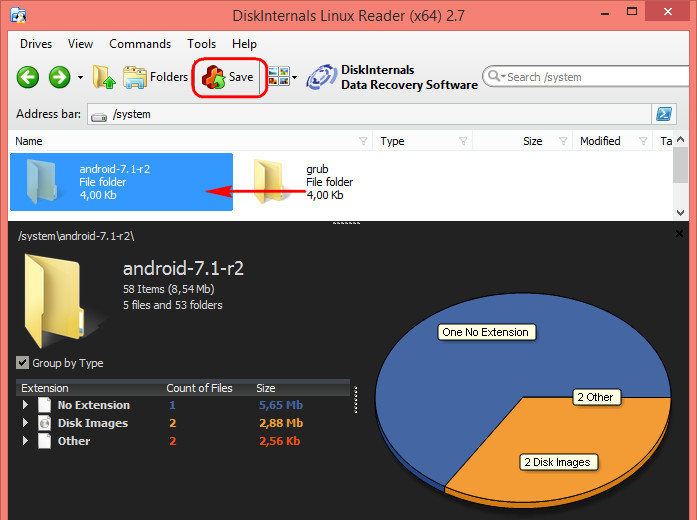Viewport: 697px width, 520px height.
Task: Click the 5 files and 53 folders text
Action: (x=172, y=305)
